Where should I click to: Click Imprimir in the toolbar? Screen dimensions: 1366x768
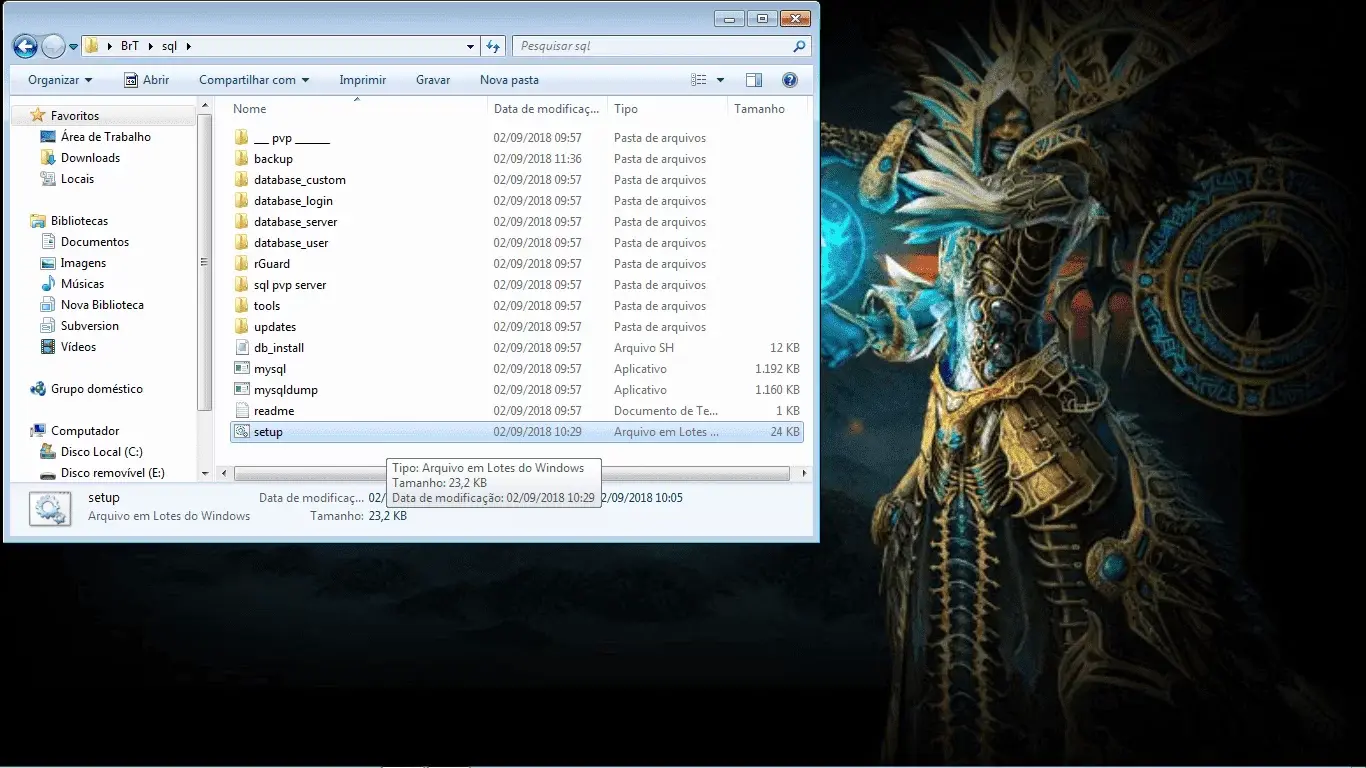click(362, 80)
